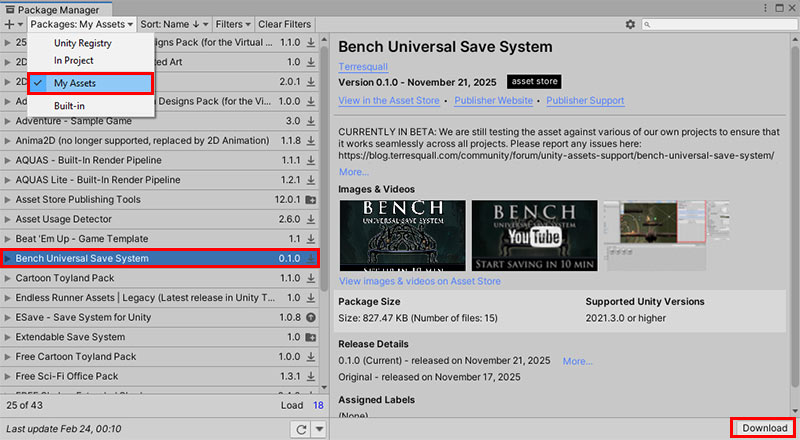Open the Package Manager window options kebab menu
The width and height of the screenshot is (800, 440).
(765, 8)
